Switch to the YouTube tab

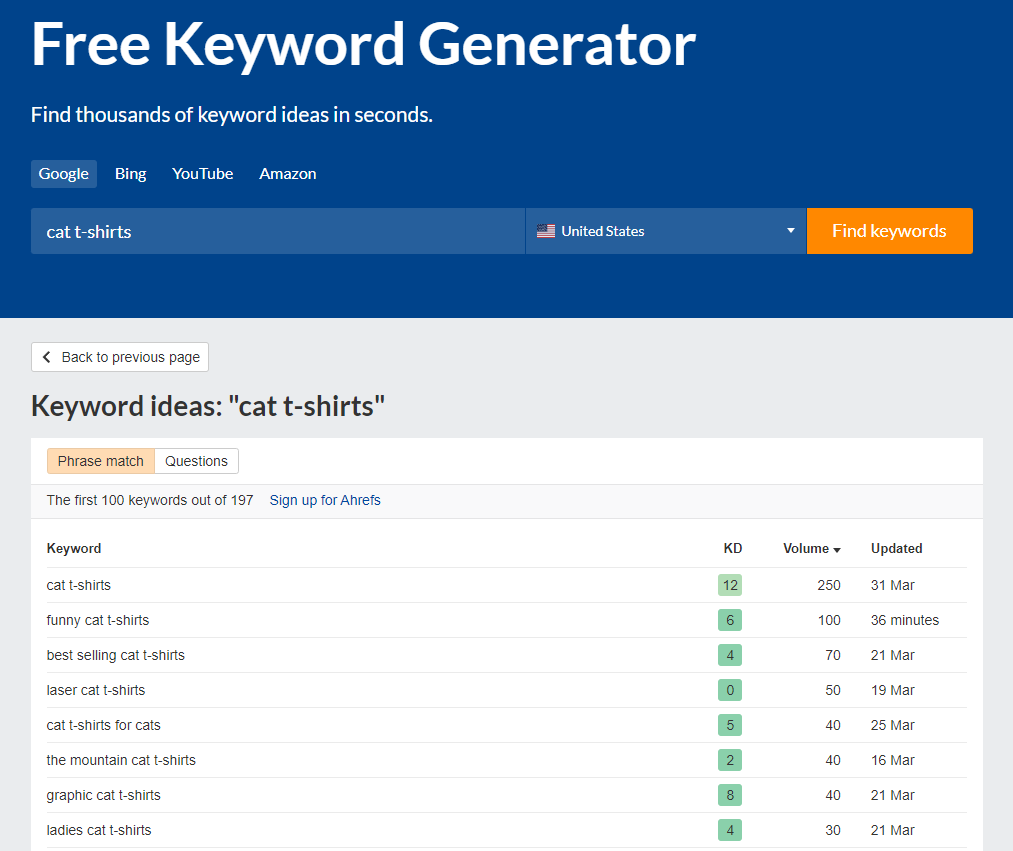(x=202, y=174)
